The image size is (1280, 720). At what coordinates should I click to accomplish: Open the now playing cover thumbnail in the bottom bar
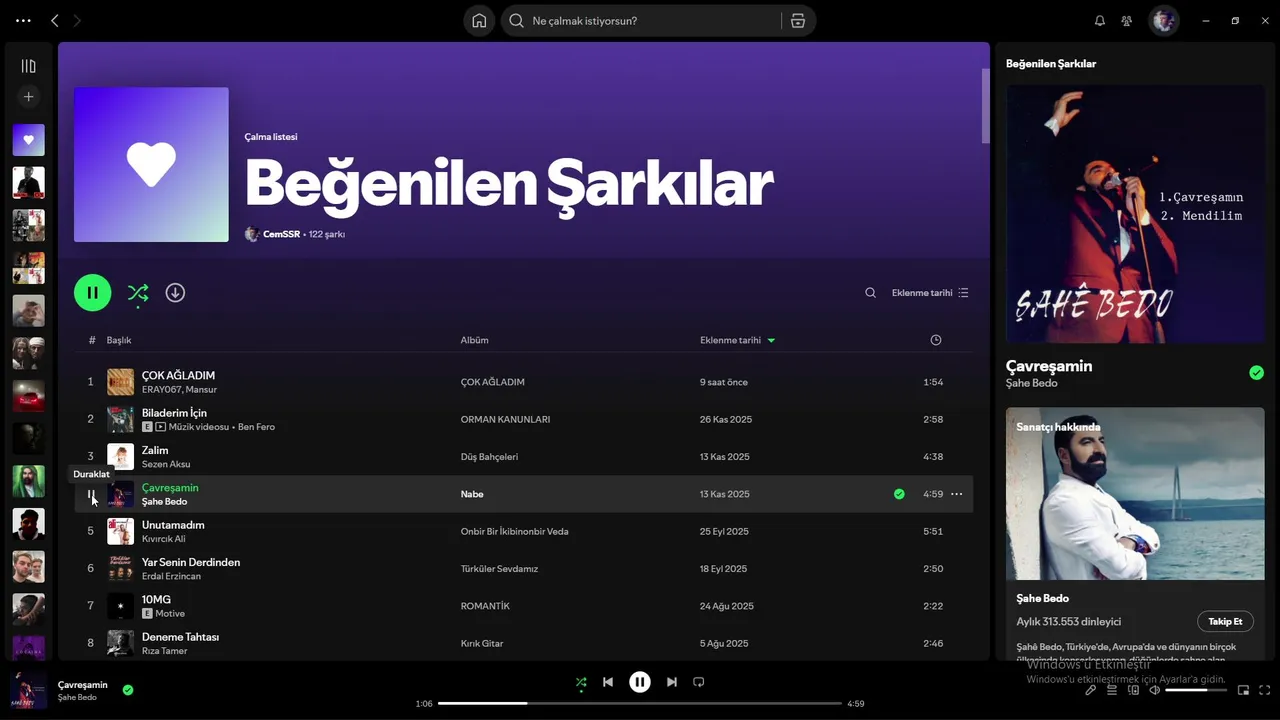pyautogui.click(x=28, y=690)
